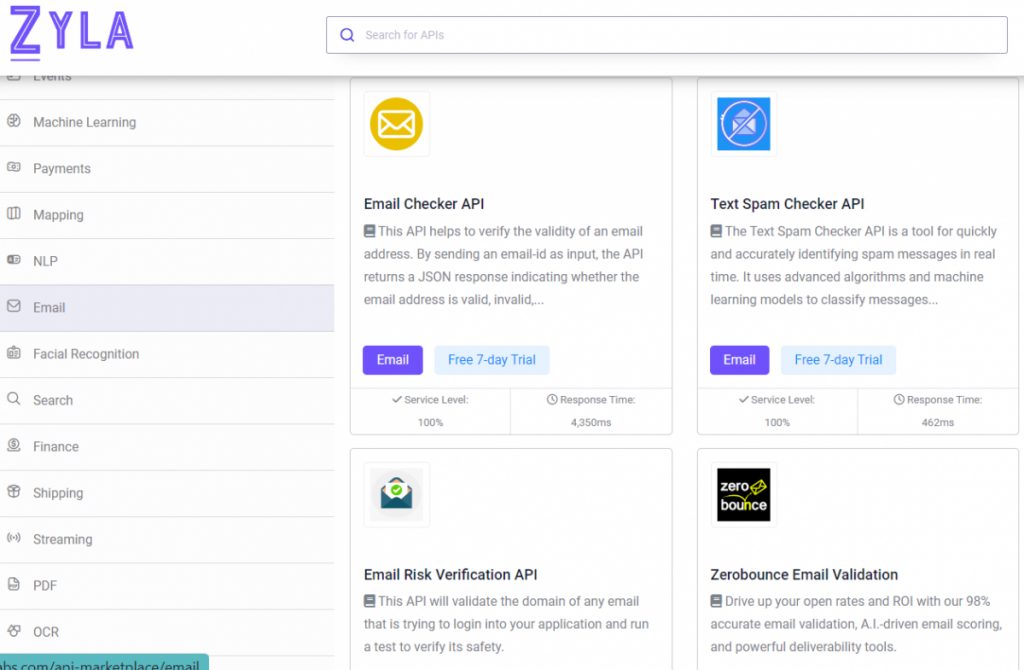This screenshot has height=670, width=1024.
Task: Click the ZYLA logo
Action: click(x=71, y=31)
